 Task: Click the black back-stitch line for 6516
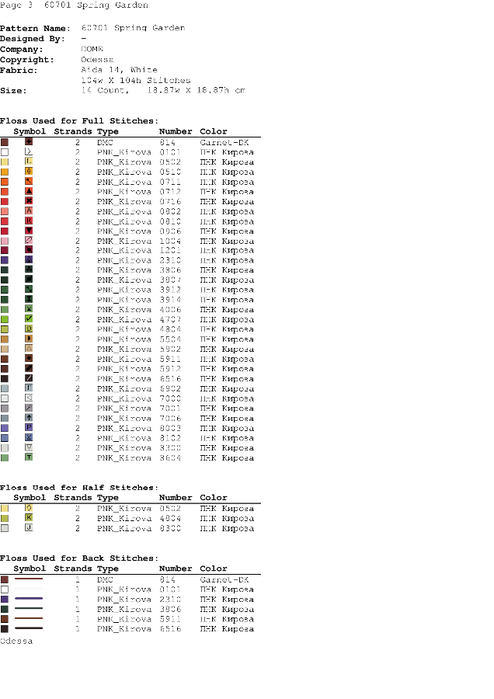click(29, 628)
